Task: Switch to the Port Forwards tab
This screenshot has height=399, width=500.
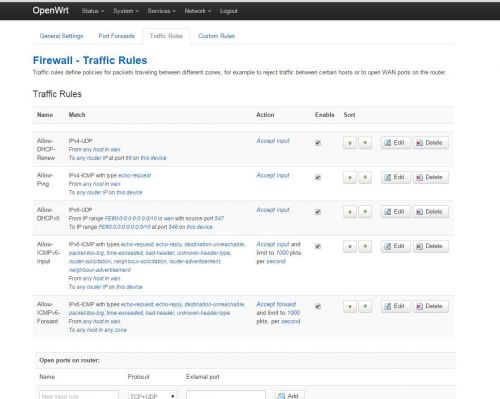Action: [116, 36]
